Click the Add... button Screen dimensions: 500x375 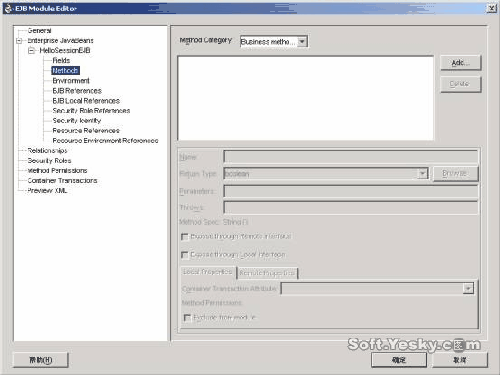coord(461,63)
